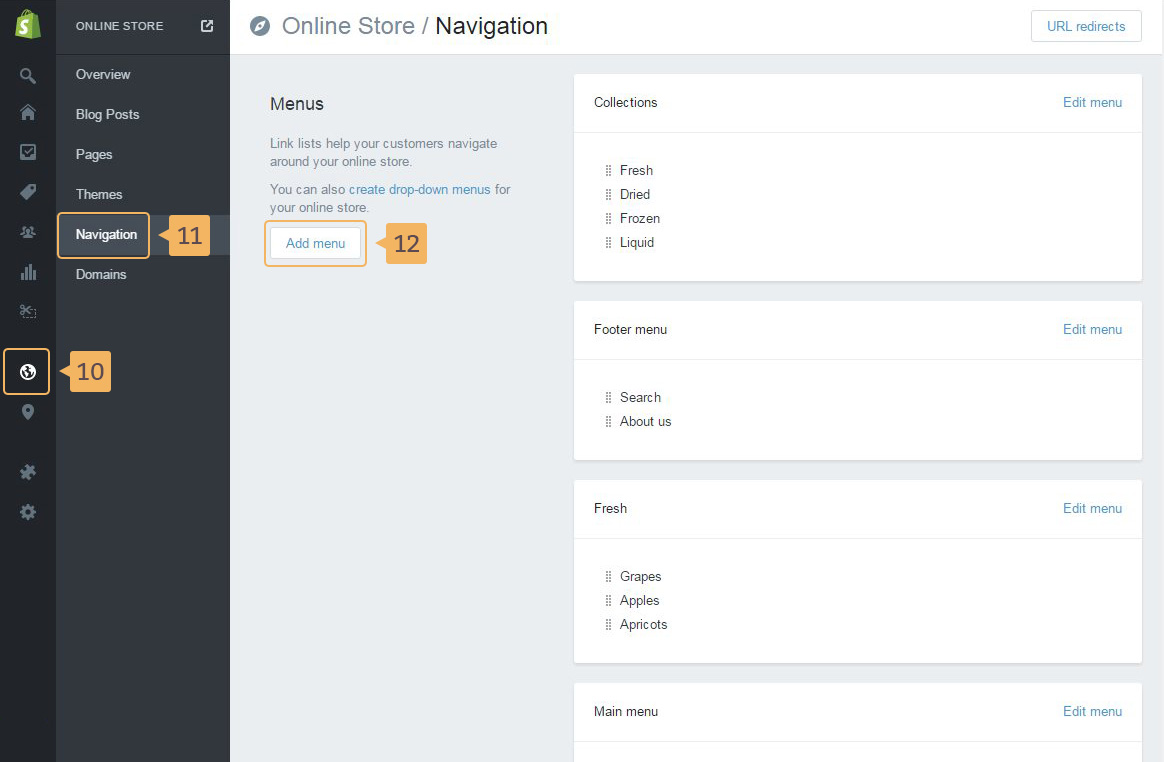
Task: Open the location pin icon in the sidebar
Action: pyautogui.click(x=28, y=412)
